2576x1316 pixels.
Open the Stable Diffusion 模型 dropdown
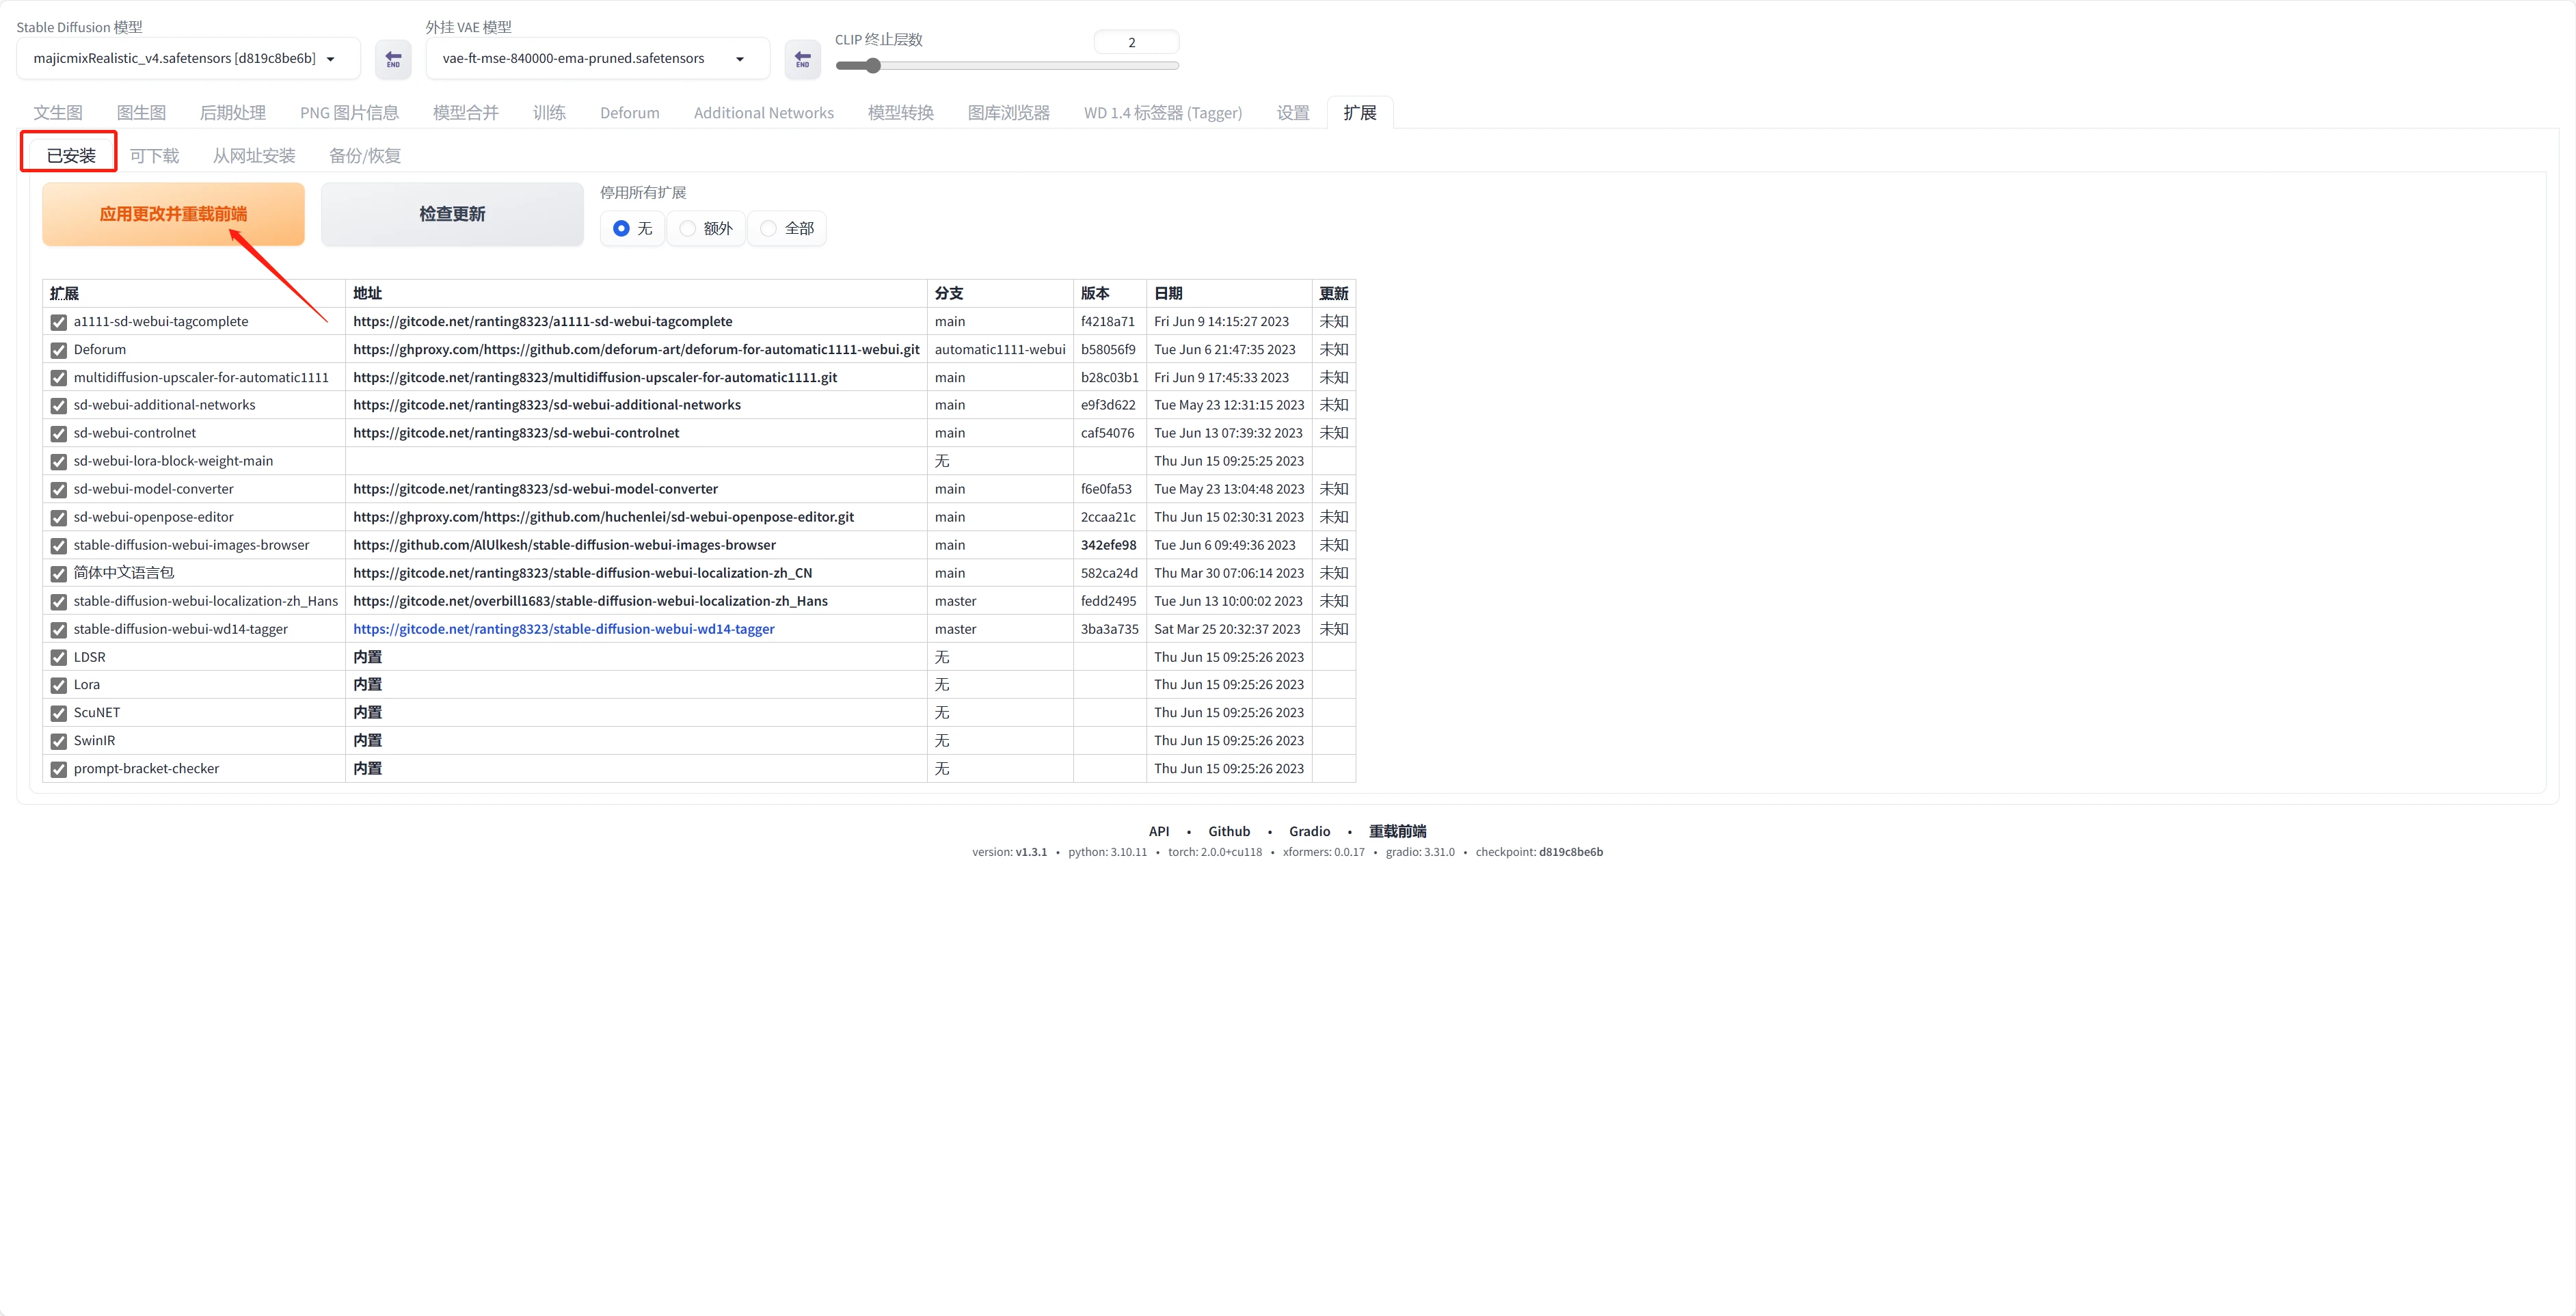[x=188, y=58]
